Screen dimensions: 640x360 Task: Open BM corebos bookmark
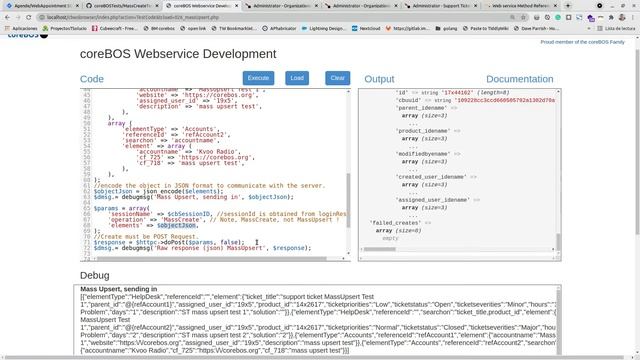coord(159,29)
